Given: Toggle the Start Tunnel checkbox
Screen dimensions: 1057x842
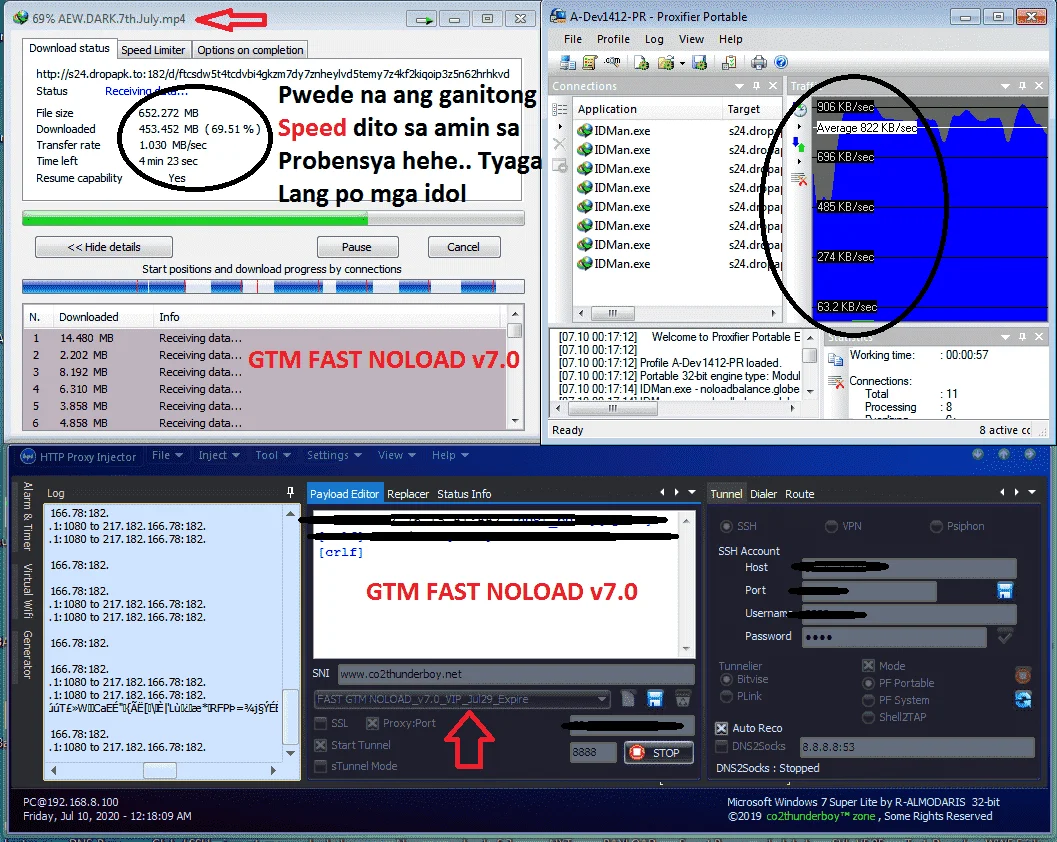Looking at the screenshot, I should 320,745.
